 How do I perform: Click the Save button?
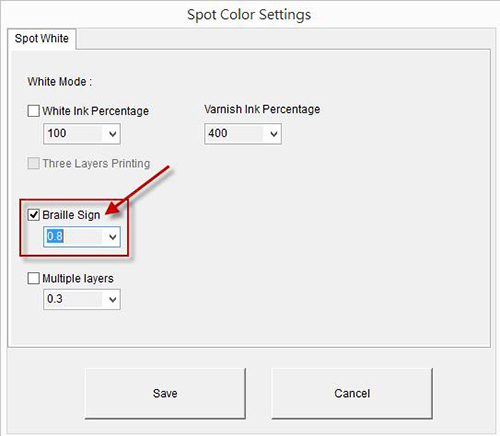pyautogui.click(x=165, y=393)
